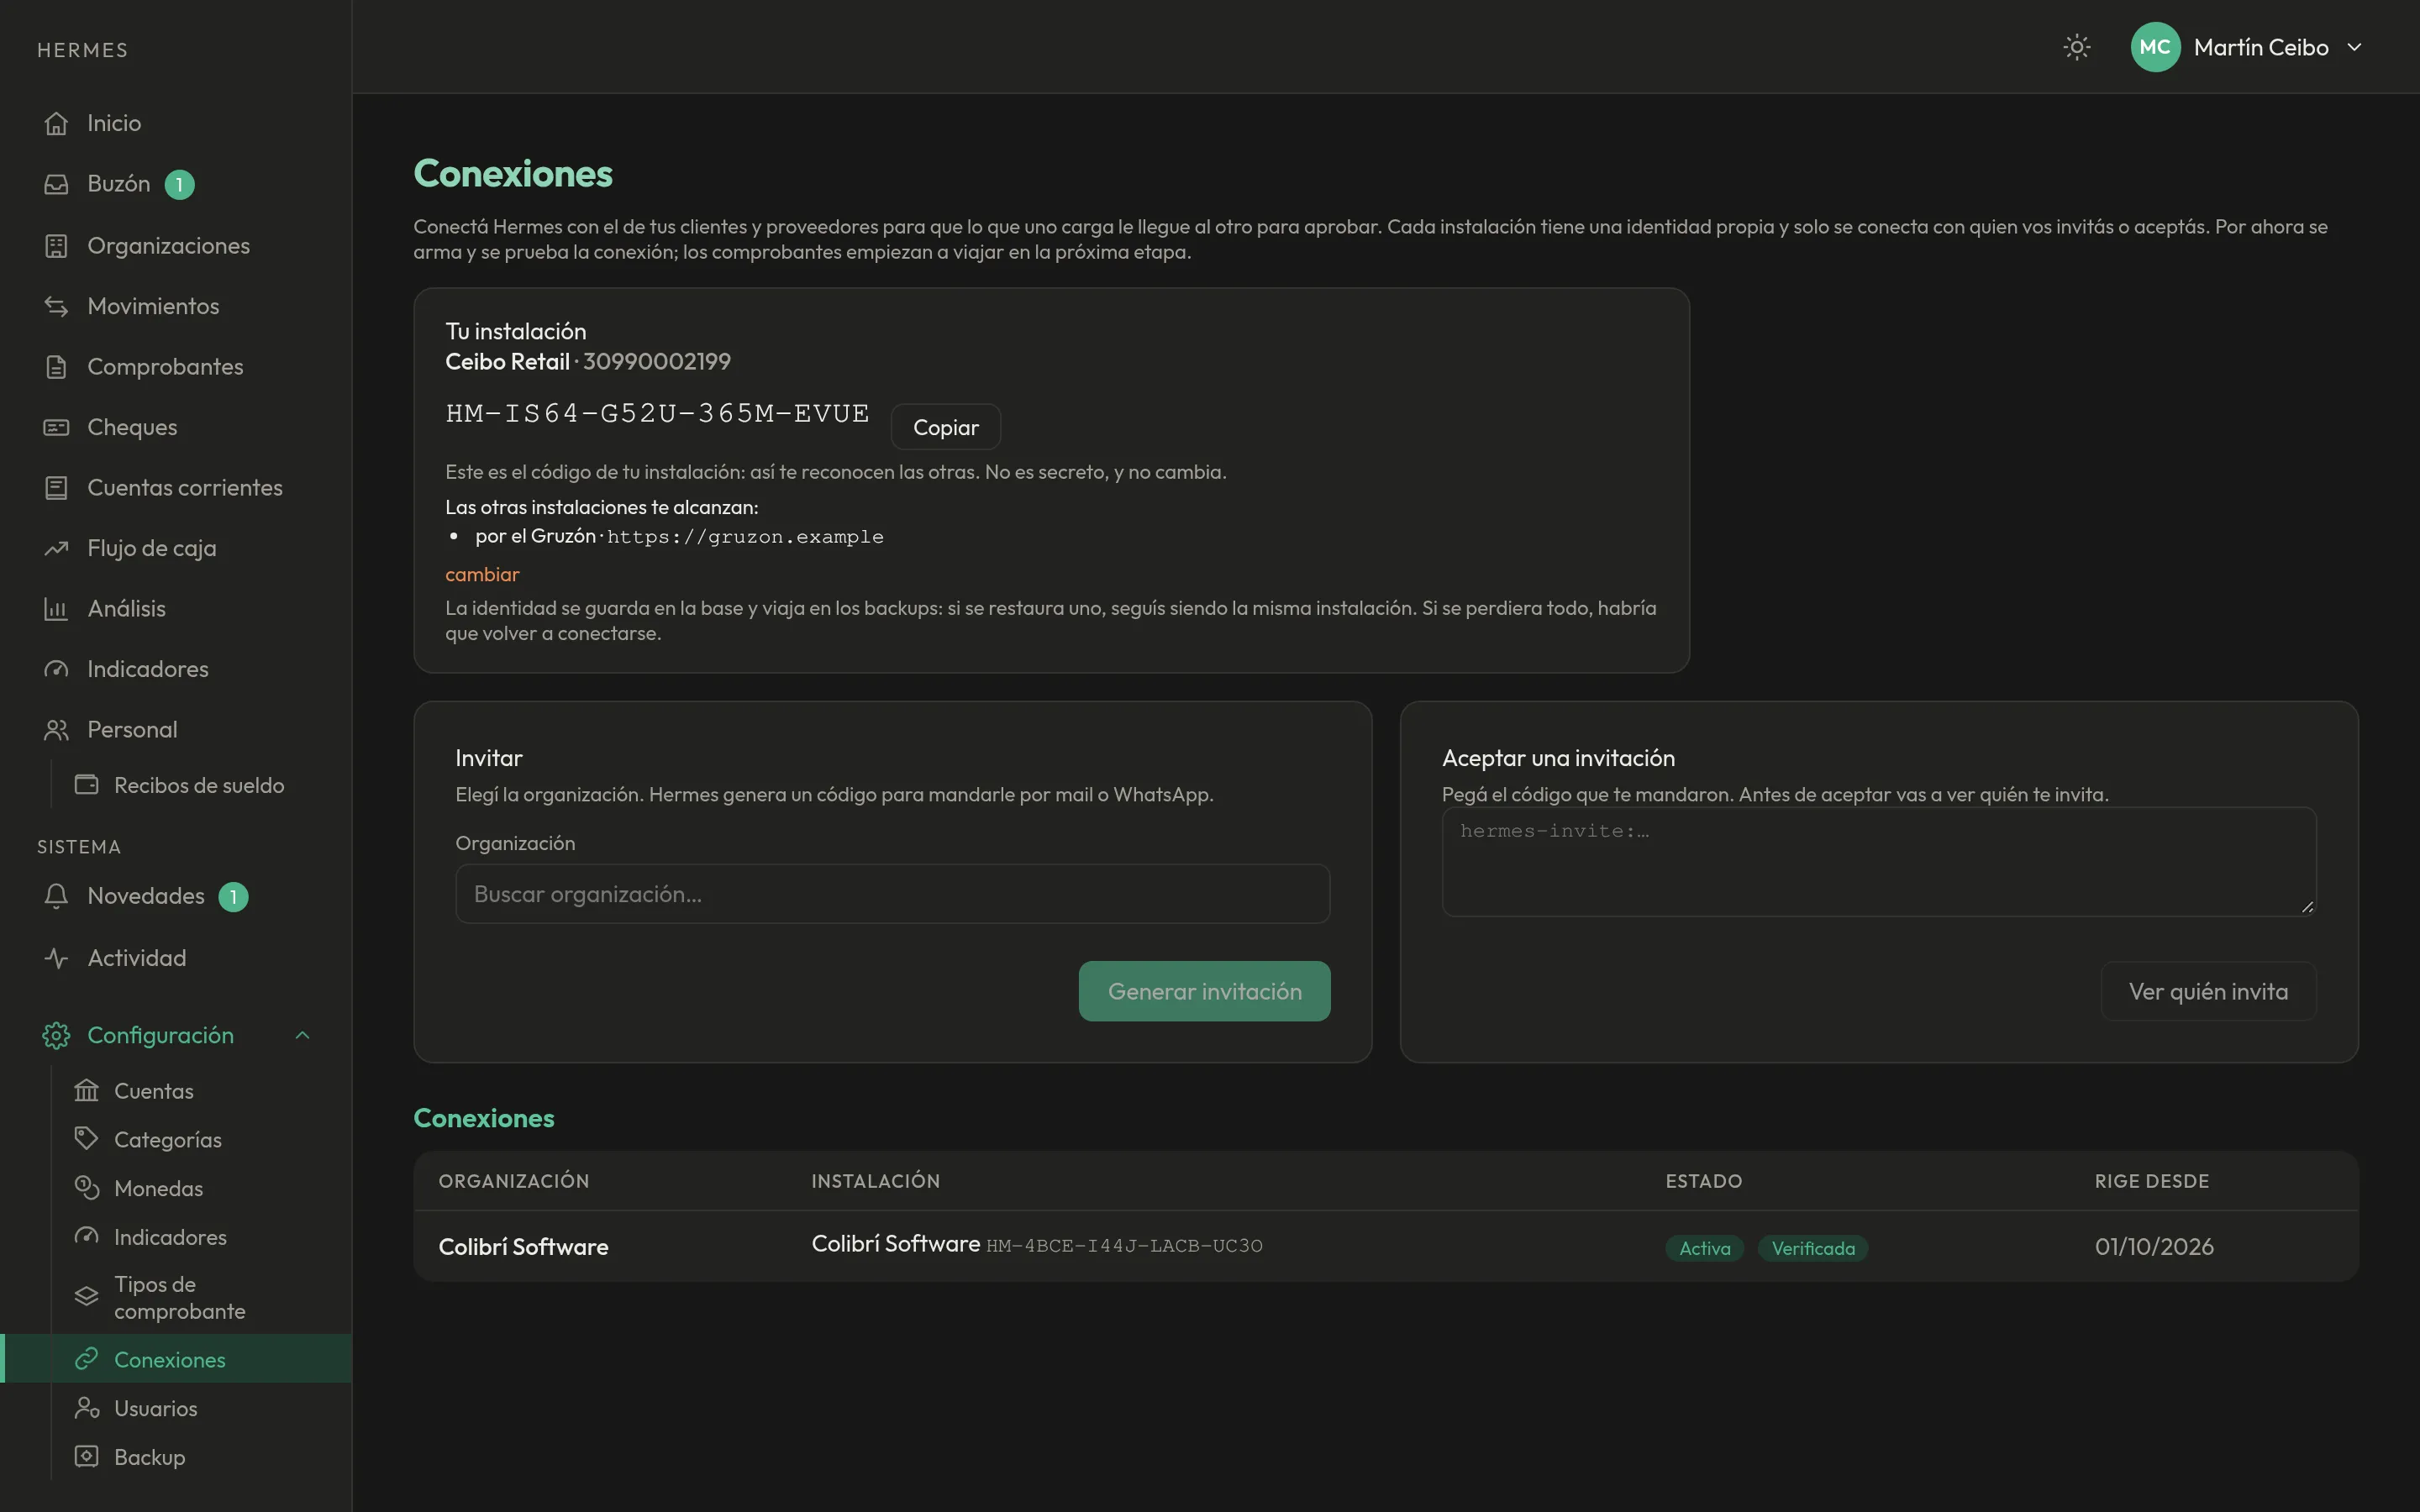This screenshot has height=1512, width=2420.
Task: Open the Buscar organización combo box
Action: click(892, 894)
